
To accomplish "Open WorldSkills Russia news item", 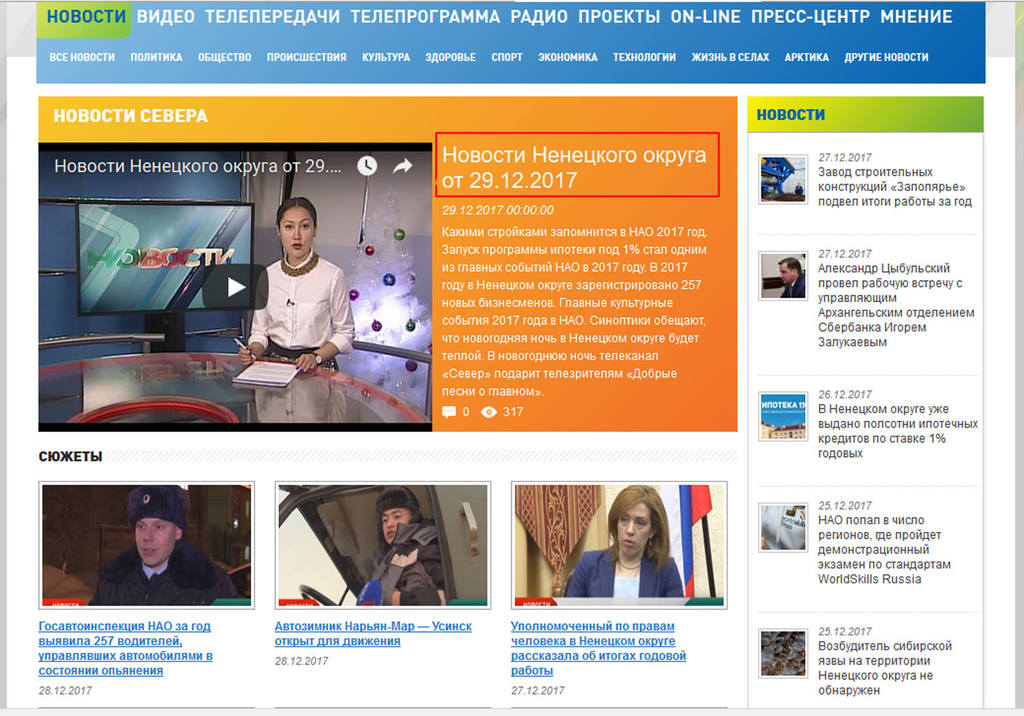I will point(884,549).
